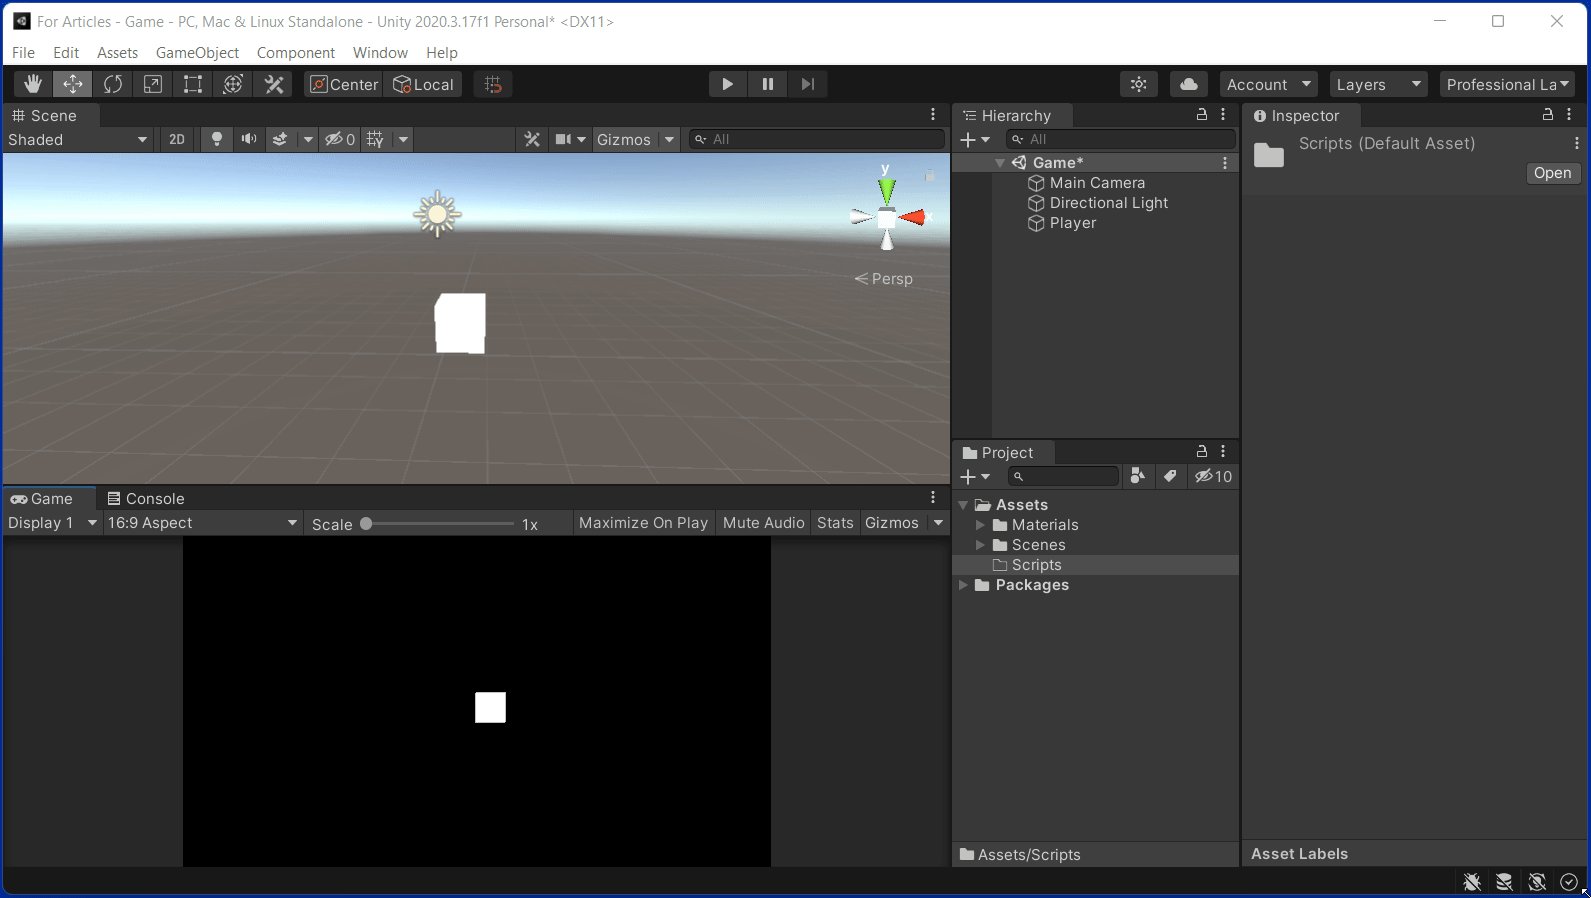Select Main Camera in Hierarchy
This screenshot has width=1591, height=898.
tap(1097, 183)
